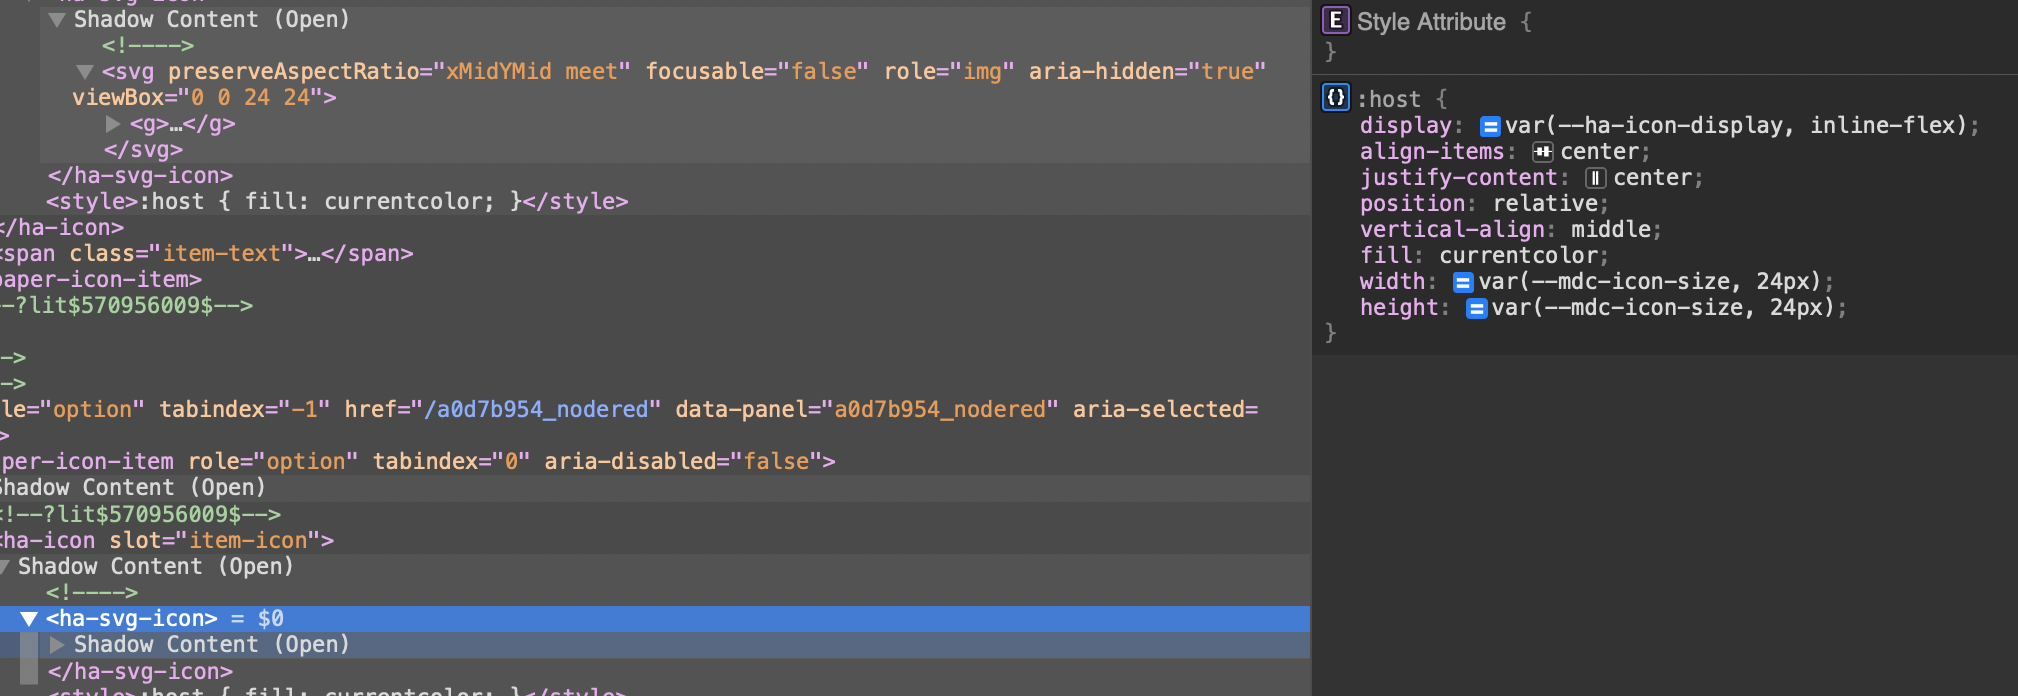This screenshot has height=696, width=2018.
Task: Select the ha-icon slot item-icon row
Action: click(x=655, y=541)
